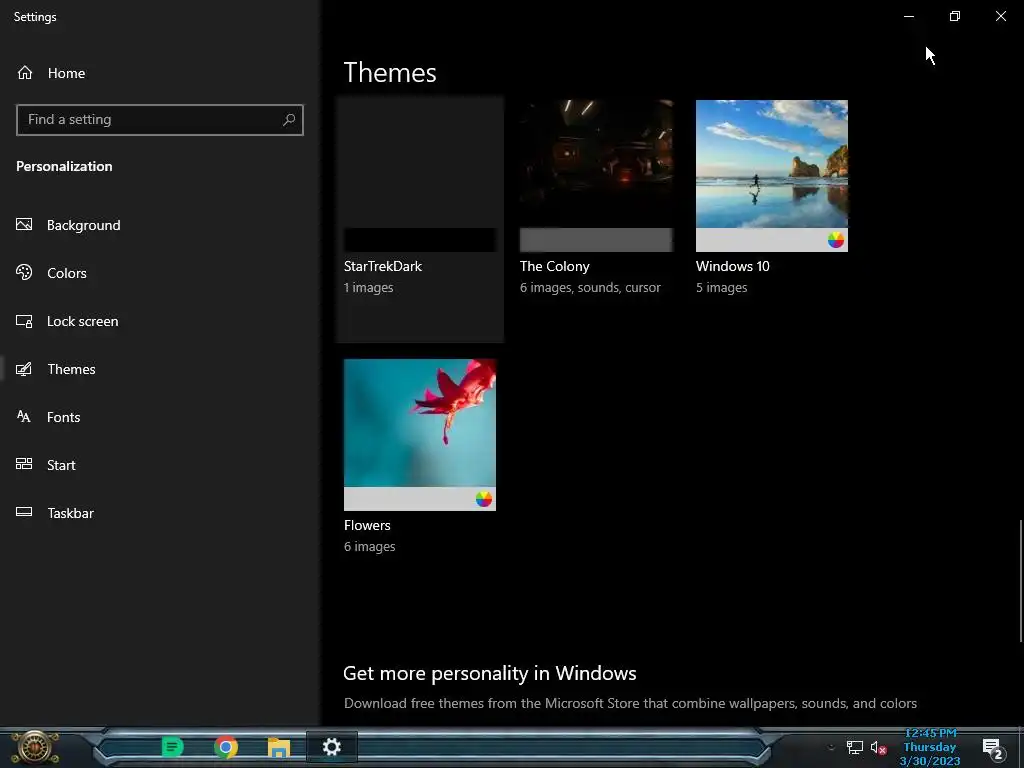Screen dimensions: 1024x768
Task: Open the green chat app on taskbar
Action: [172, 747]
